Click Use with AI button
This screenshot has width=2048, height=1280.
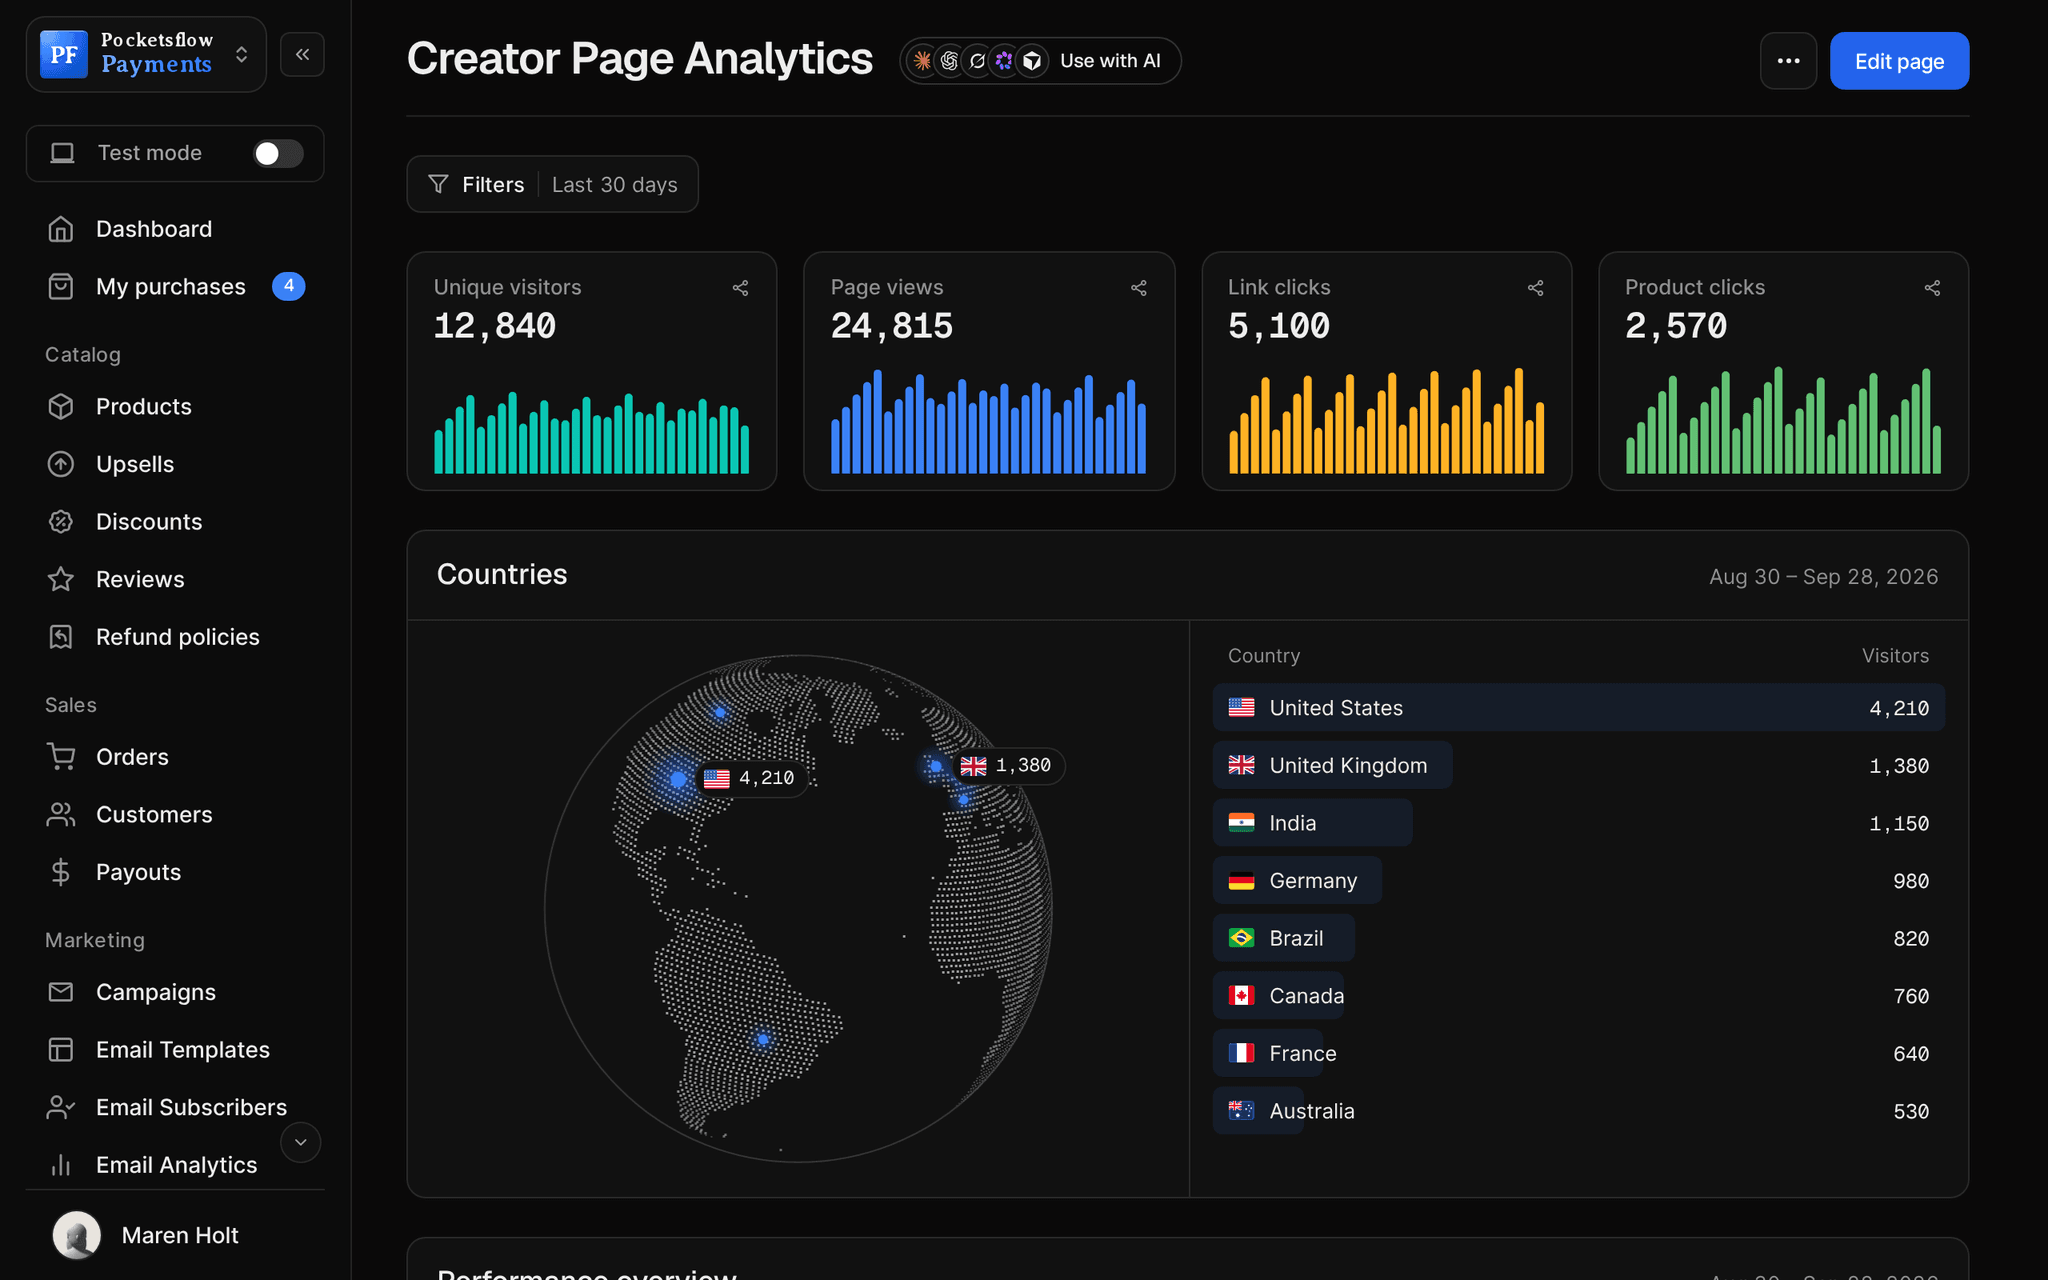(x=1040, y=61)
